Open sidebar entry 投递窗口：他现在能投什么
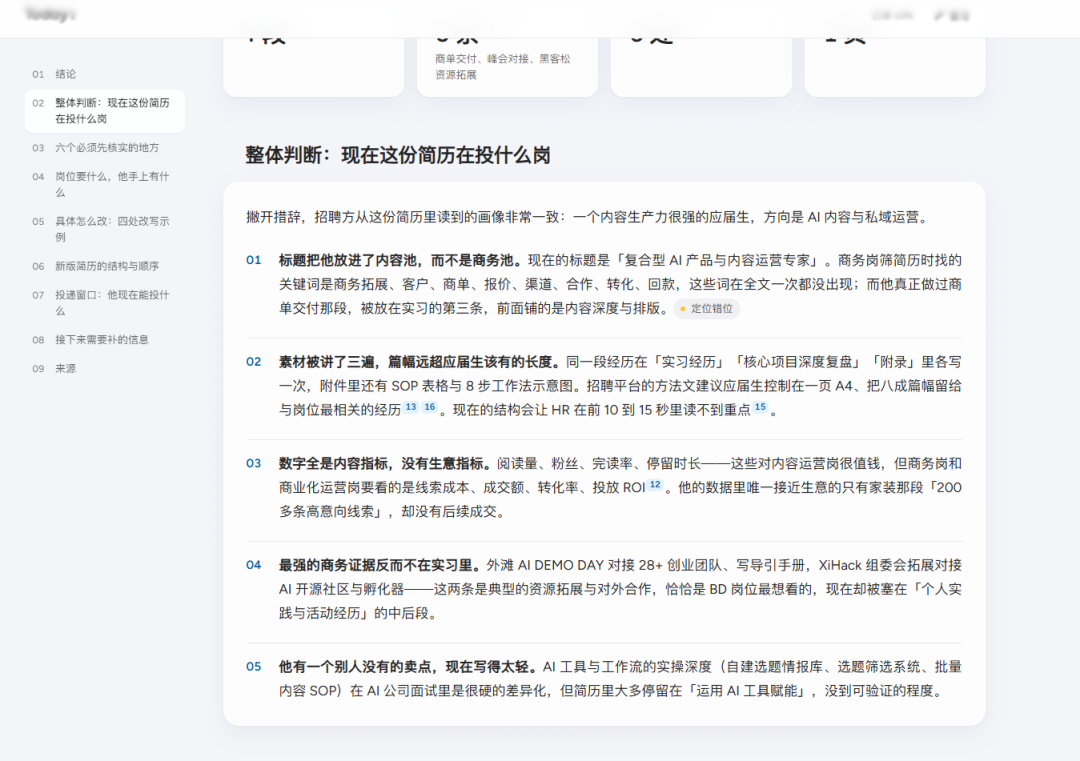 pos(105,303)
